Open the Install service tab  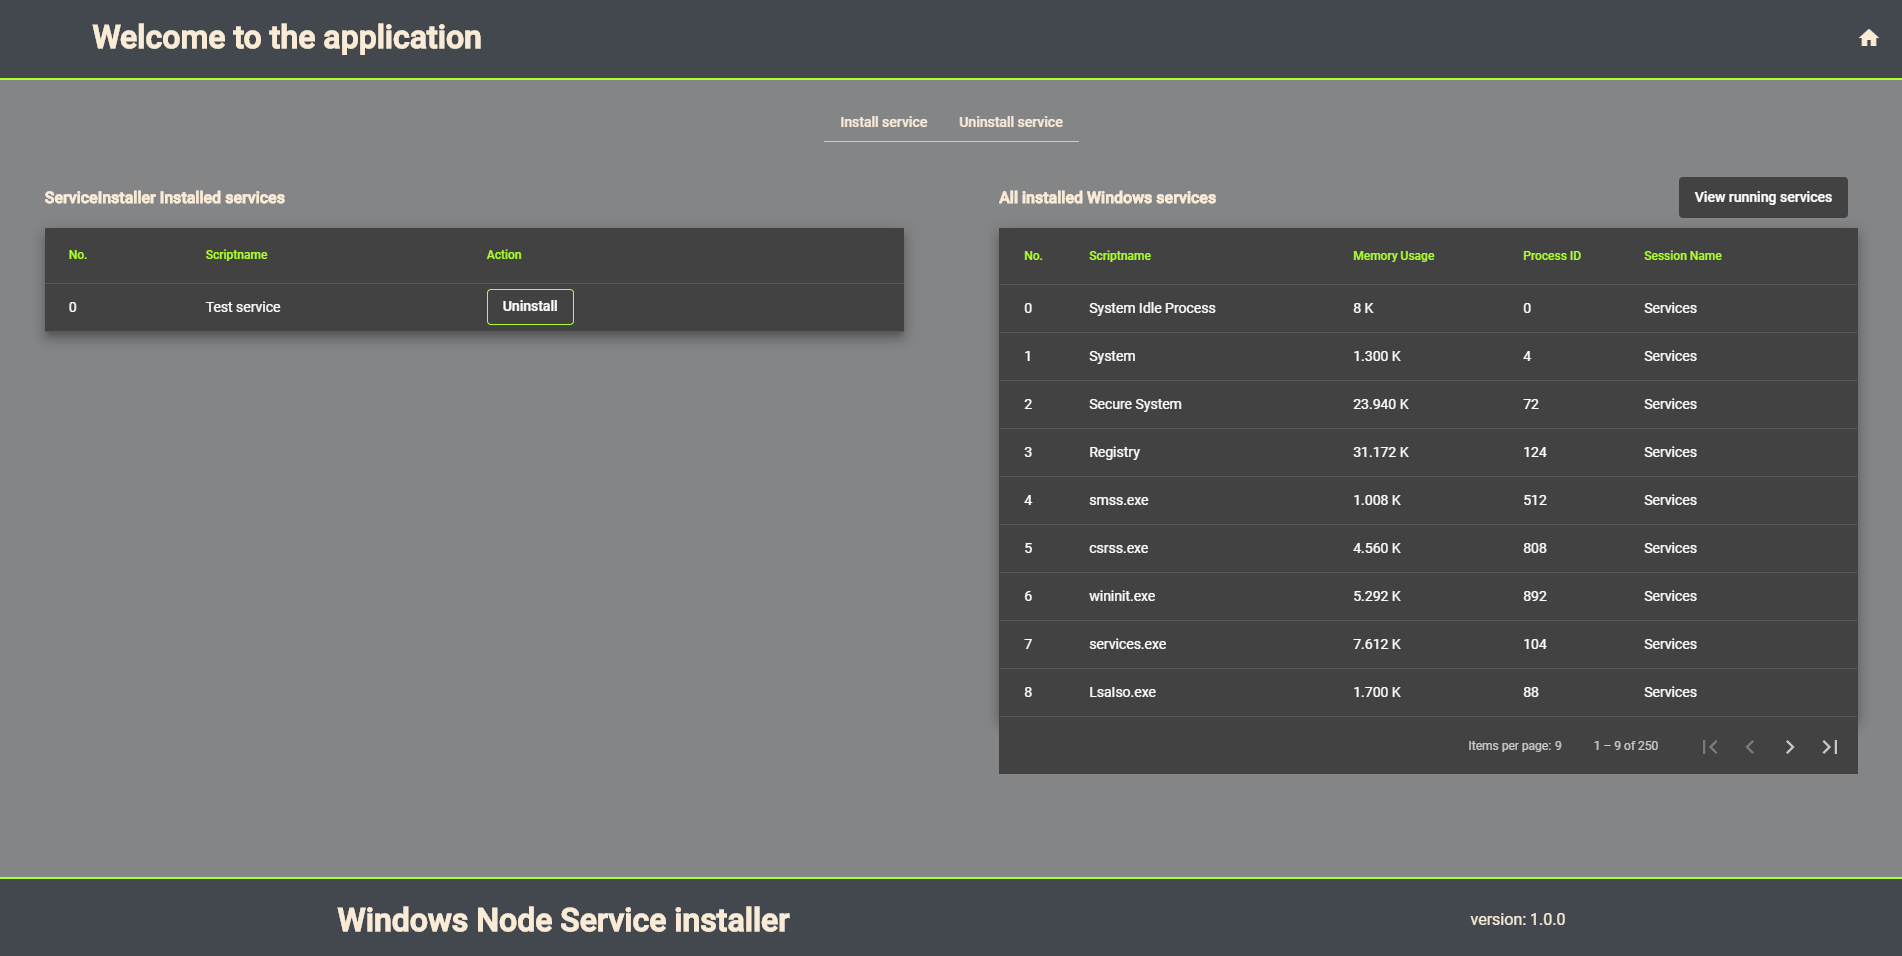click(883, 122)
